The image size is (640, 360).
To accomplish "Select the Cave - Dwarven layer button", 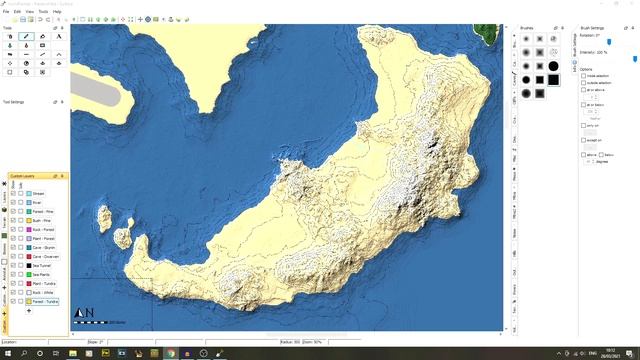I will 43,256.
